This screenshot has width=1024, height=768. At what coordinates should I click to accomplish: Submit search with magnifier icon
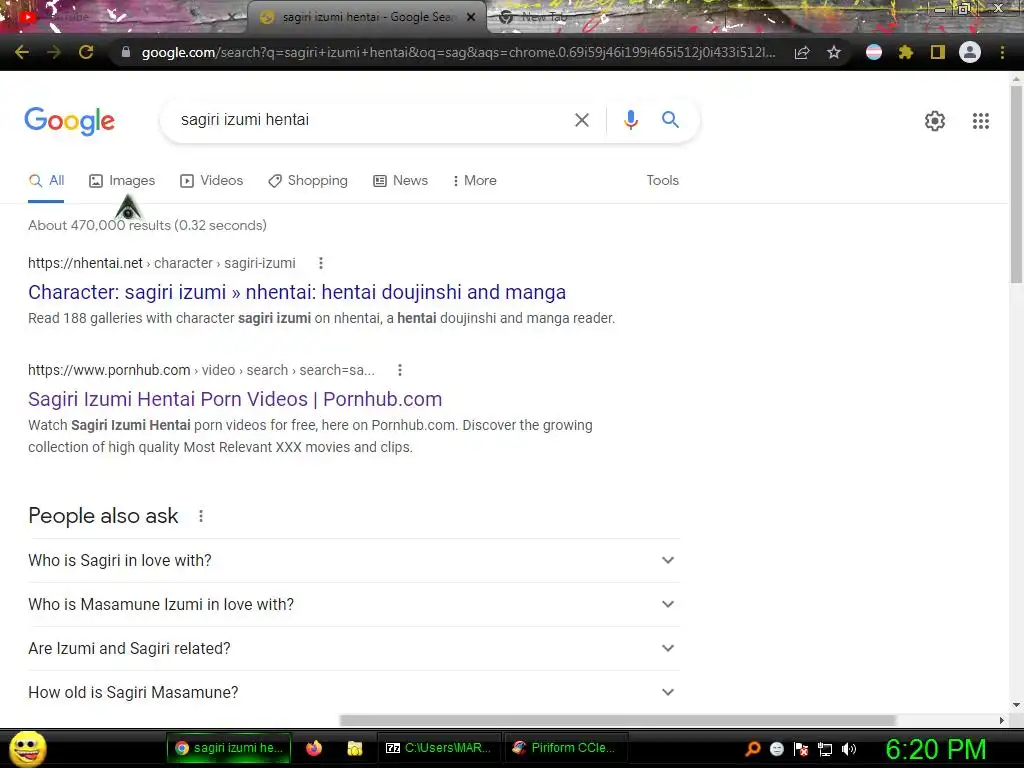pos(670,120)
